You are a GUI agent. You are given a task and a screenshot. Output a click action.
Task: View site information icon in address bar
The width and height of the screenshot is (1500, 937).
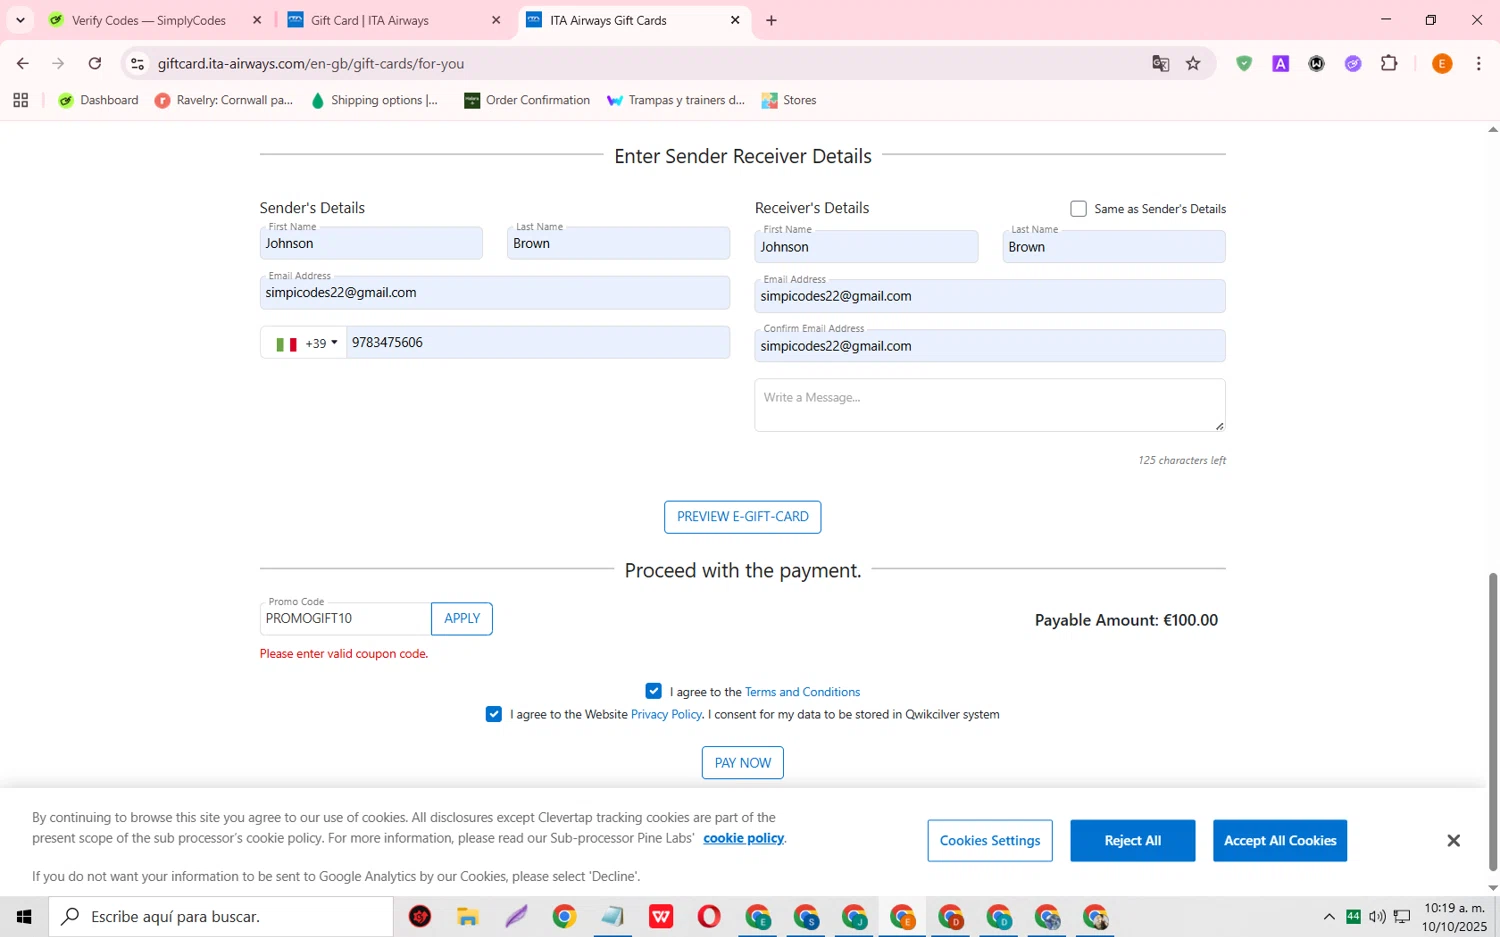138,64
